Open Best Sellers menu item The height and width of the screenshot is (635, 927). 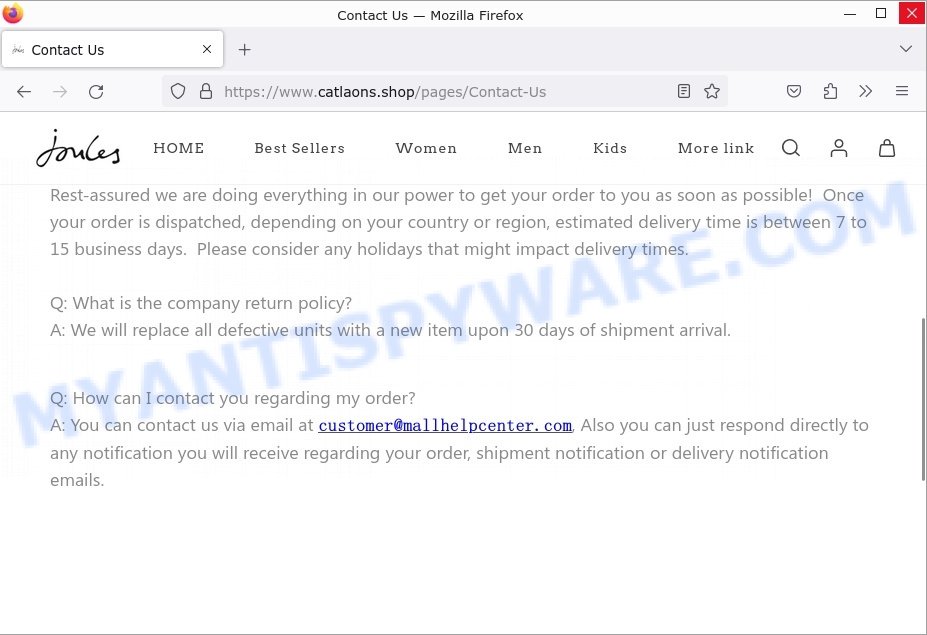tap(300, 148)
